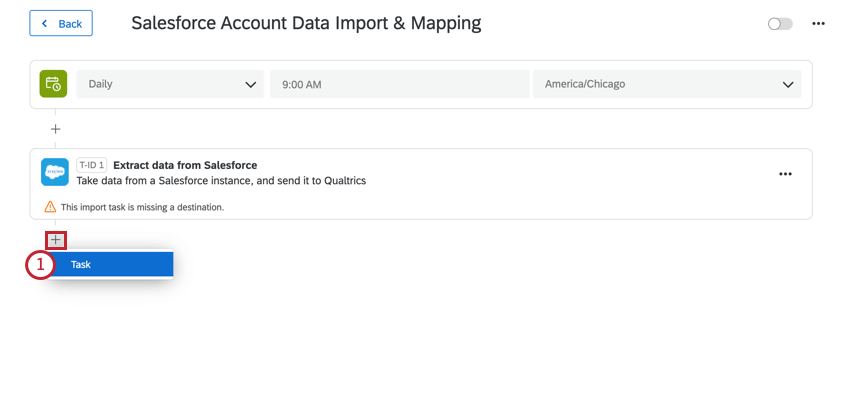Click the 9:00 AM time field
Screen dimensions: 850x393
coord(400,84)
